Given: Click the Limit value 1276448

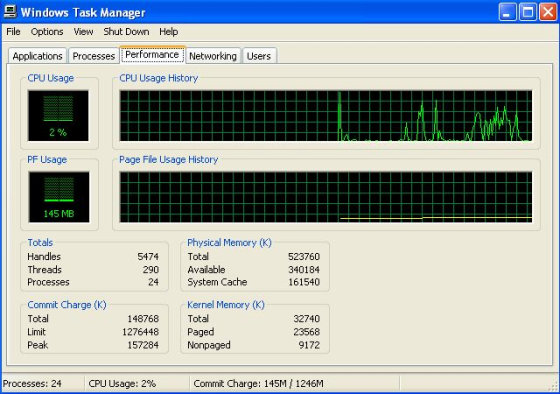Looking at the screenshot, I should point(140,332).
